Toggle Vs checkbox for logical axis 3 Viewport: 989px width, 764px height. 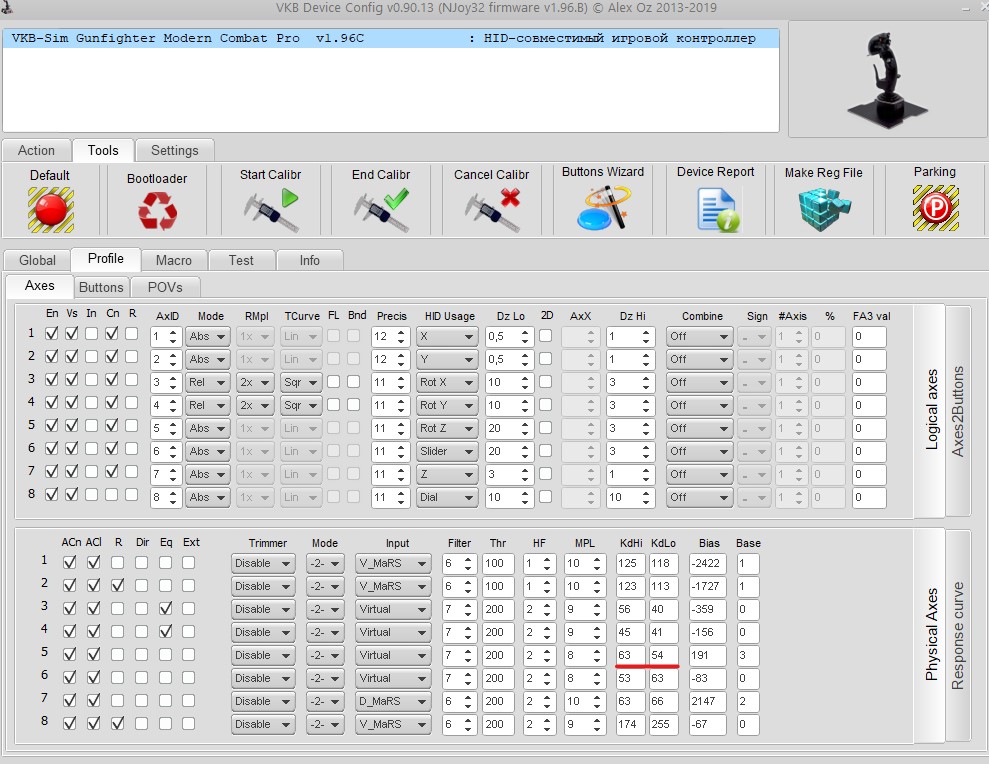coord(72,380)
